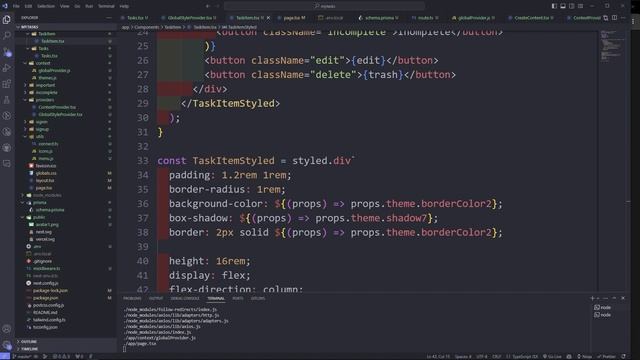Open the Explorer more actions ellipsis
Image resolution: width=640 pixels, height=360 pixels.
click(109, 18)
